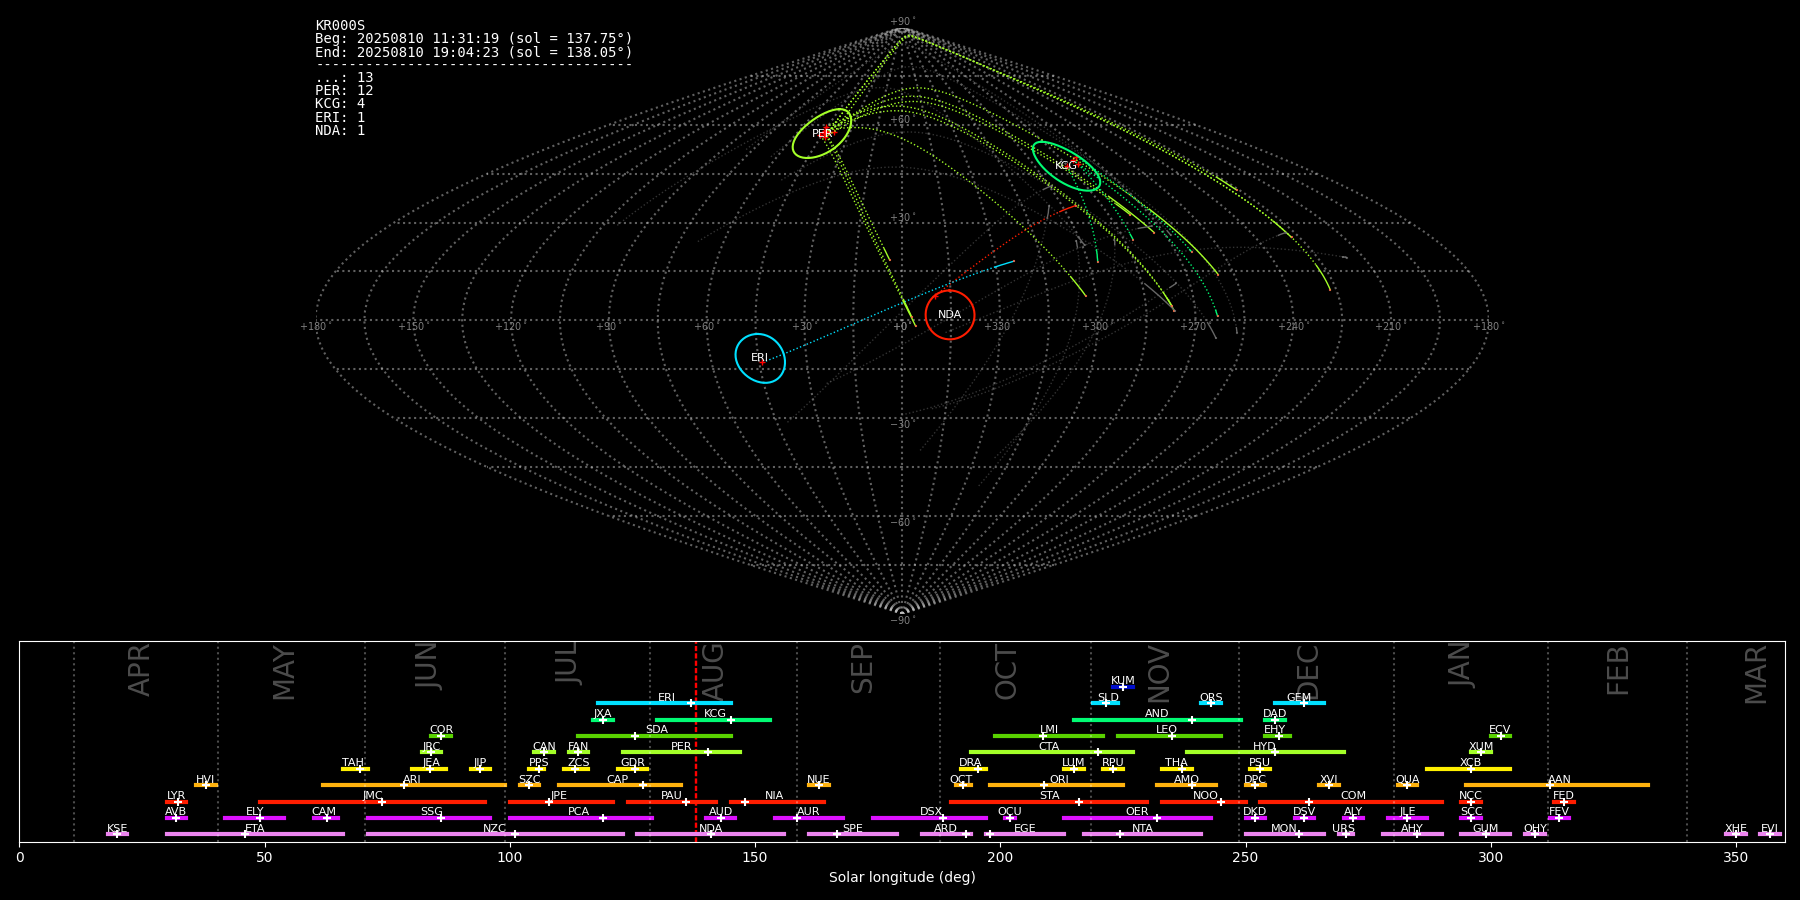Viewport: 1800px width, 900px height.
Task: Click the green KCG bar in the timeline
Action: coord(713,719)
